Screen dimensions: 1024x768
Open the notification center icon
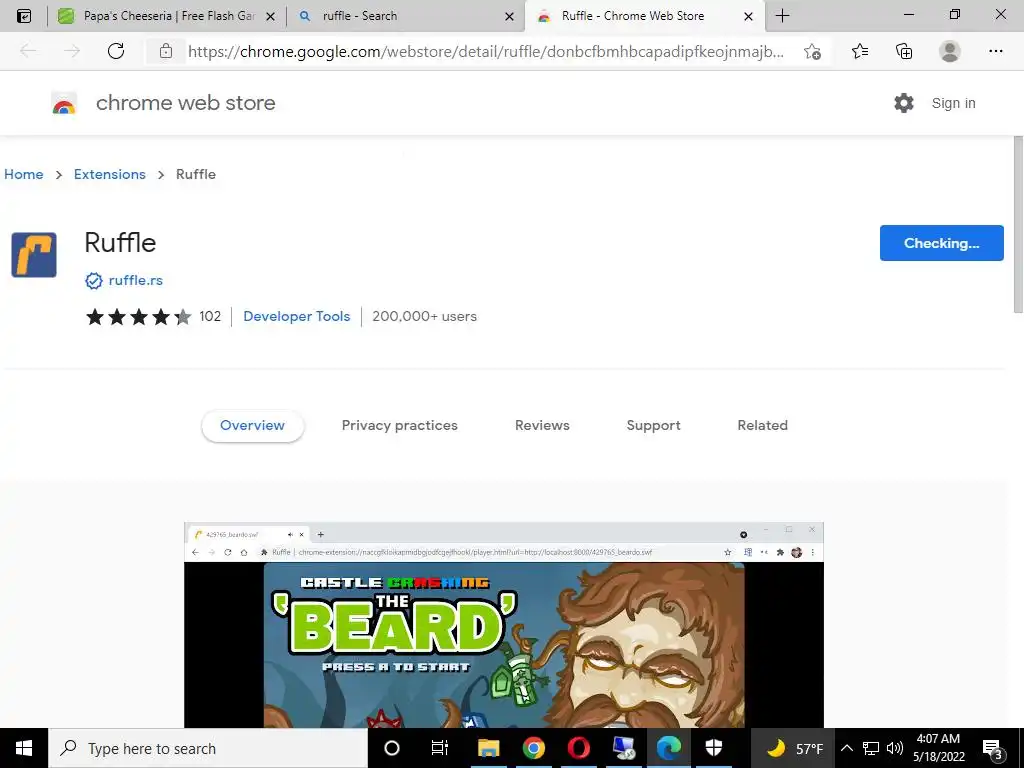993,749
